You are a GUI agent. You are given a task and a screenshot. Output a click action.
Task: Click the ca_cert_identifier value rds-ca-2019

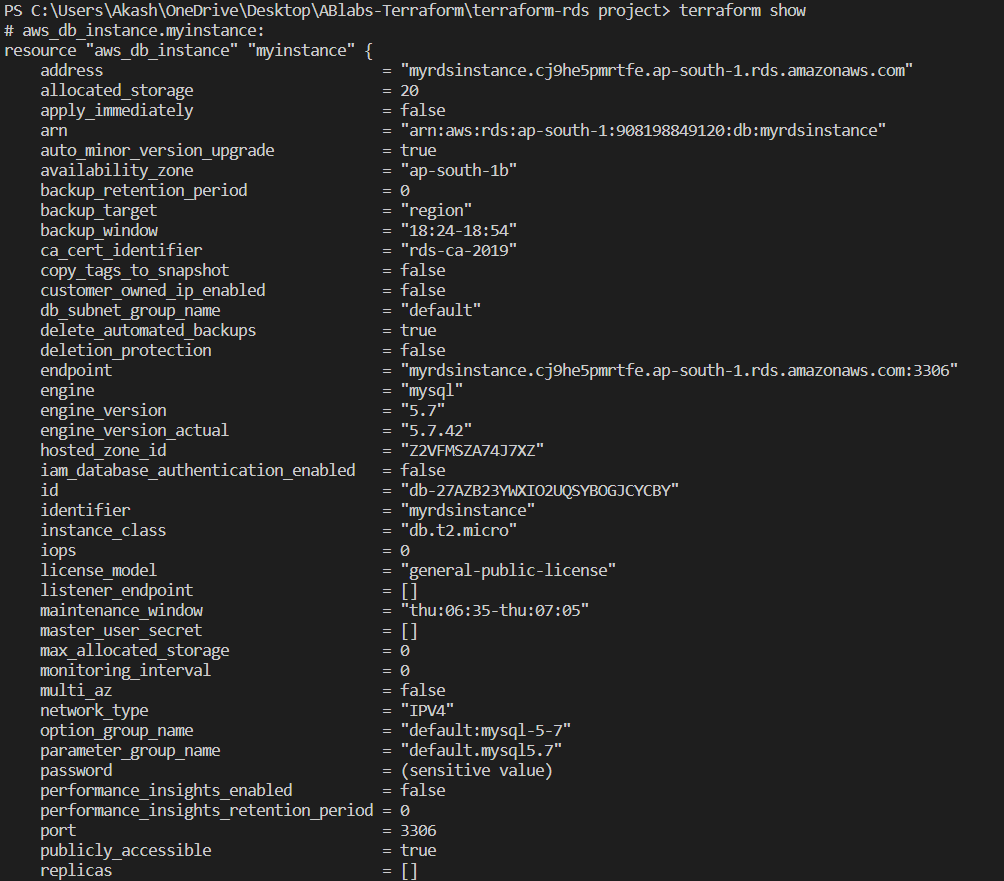click(x=458, y=250)
